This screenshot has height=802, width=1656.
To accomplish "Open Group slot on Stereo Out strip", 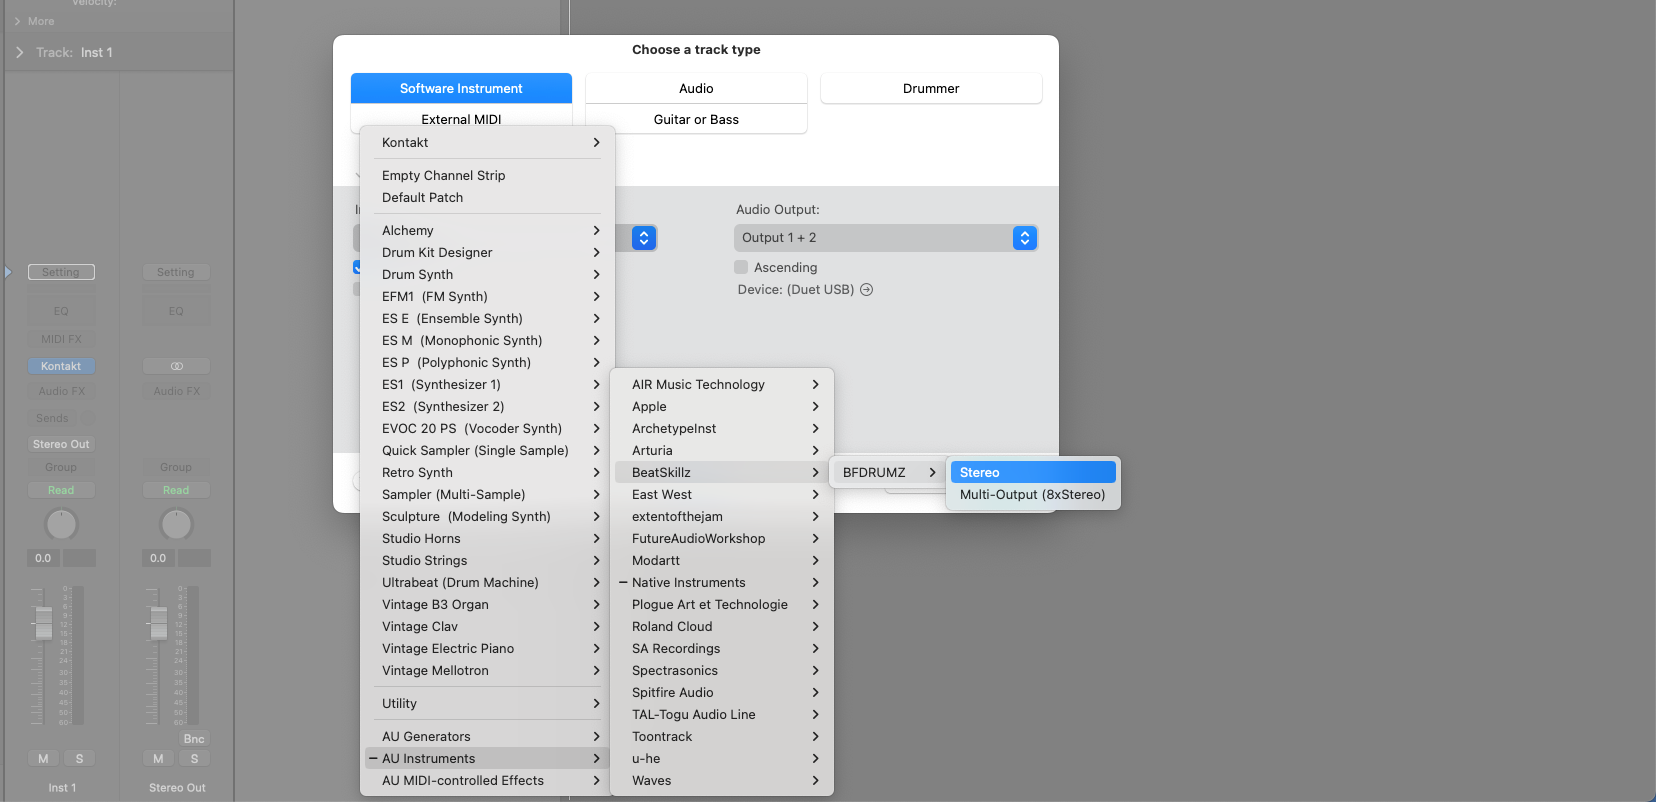I will pyautogui.click(x=176, y=467).
